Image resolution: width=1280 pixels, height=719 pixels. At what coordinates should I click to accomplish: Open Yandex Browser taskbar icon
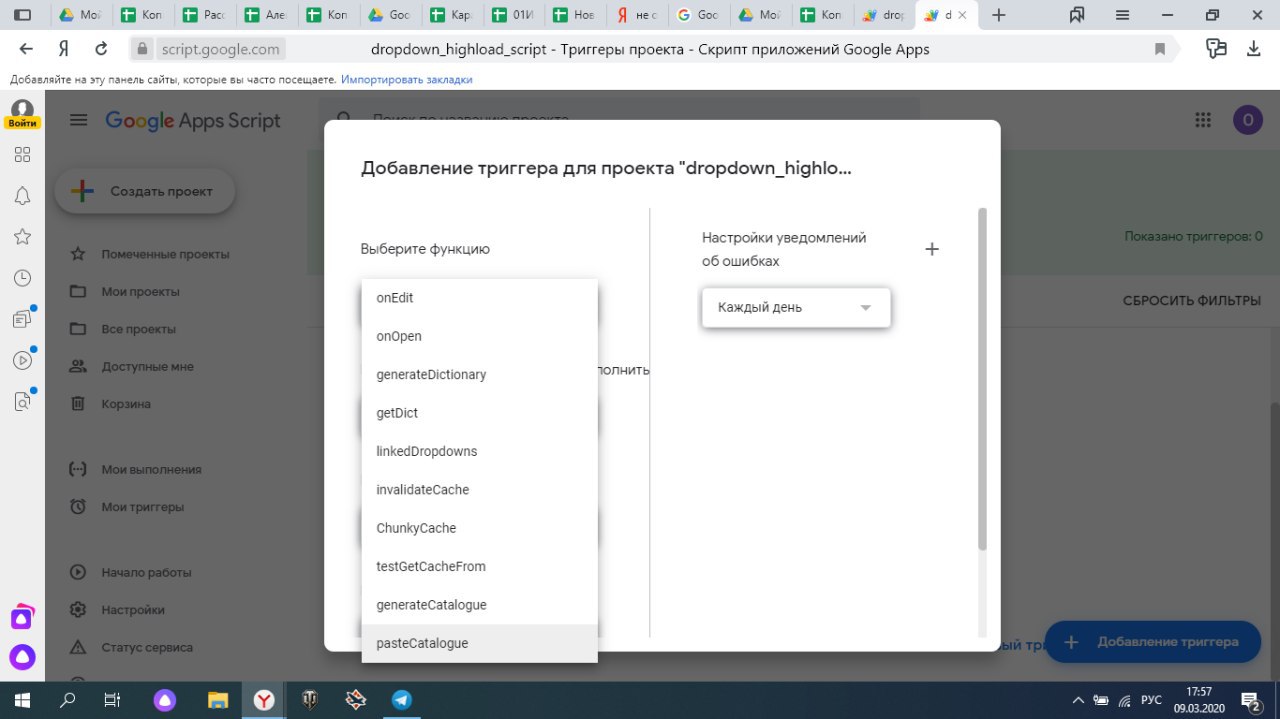click(x=264, y=700)
